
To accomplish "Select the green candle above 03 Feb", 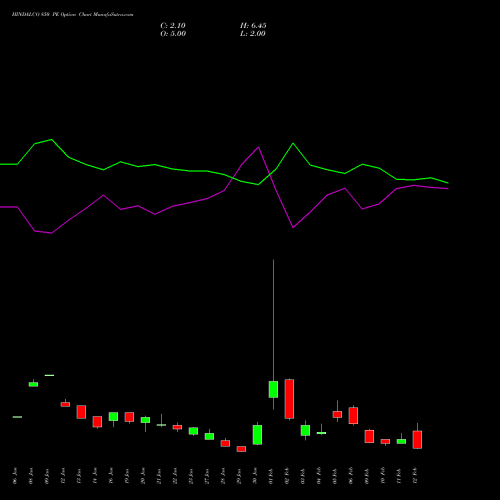I will point(305,430).
